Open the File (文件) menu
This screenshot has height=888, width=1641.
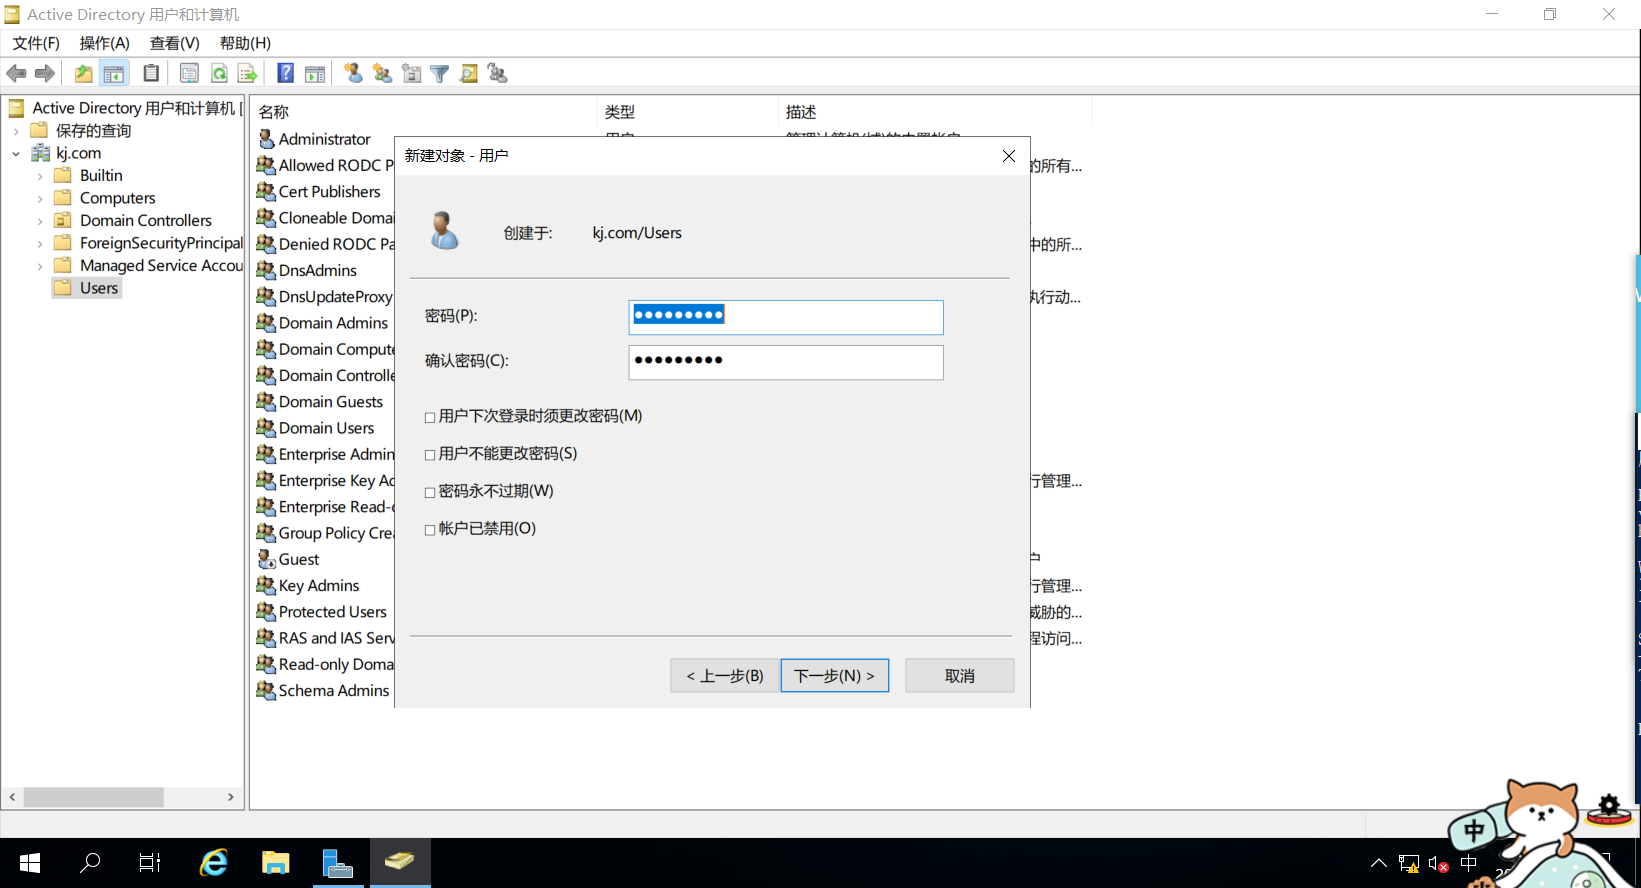click(x=36, y=43)
